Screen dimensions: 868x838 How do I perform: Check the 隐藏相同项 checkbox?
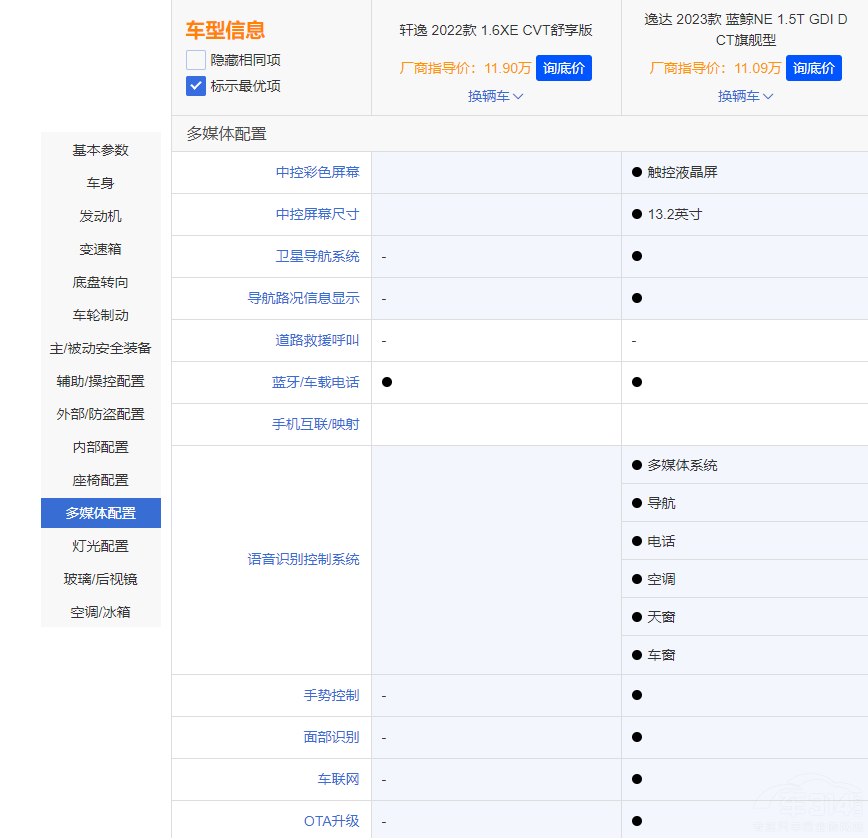point(196,60)
